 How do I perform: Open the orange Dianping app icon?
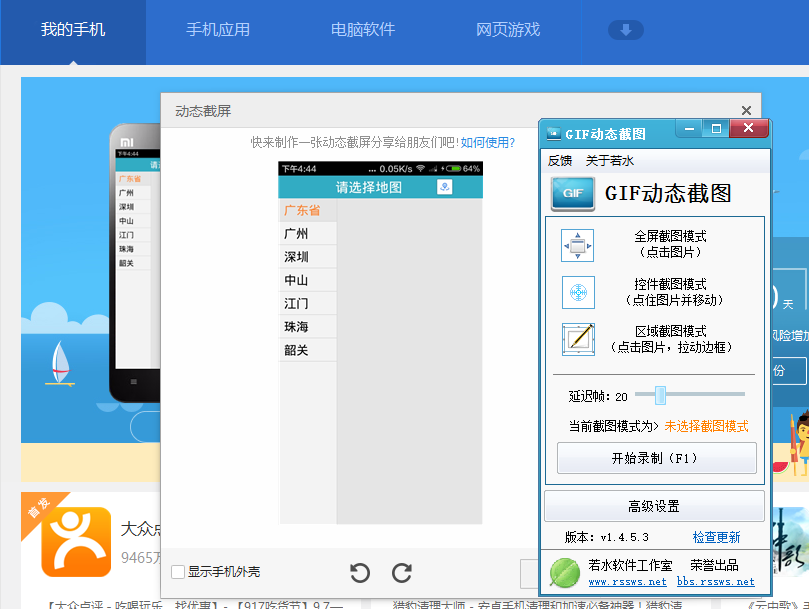coord(76,542)
